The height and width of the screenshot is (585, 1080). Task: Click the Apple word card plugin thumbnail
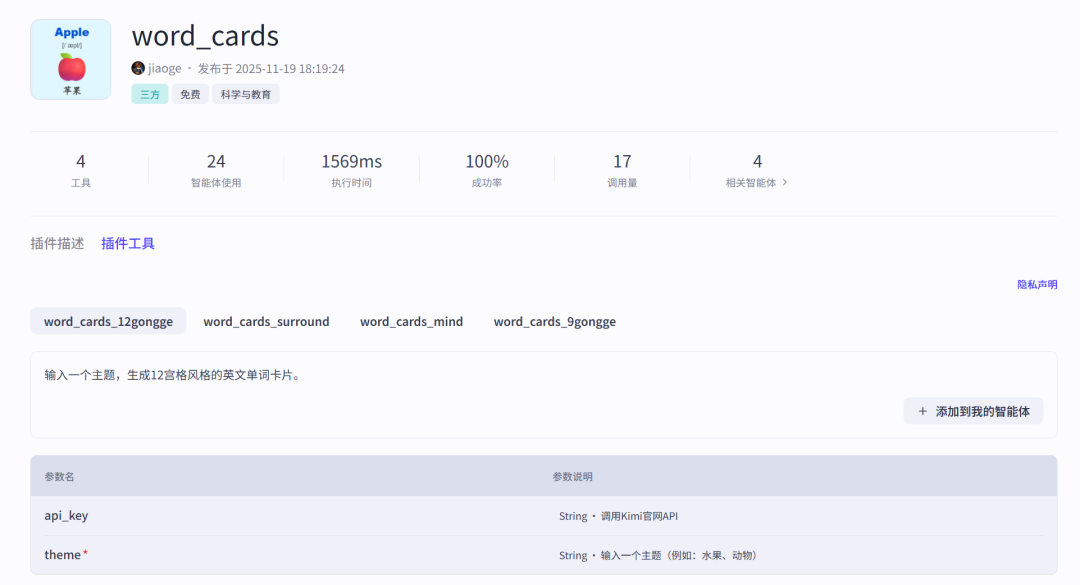(70, 60)
